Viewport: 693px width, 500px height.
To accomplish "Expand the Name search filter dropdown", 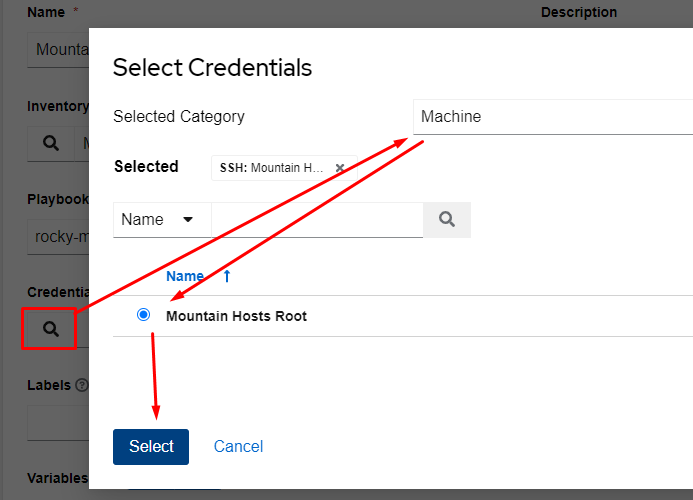I will coord(162,219).
